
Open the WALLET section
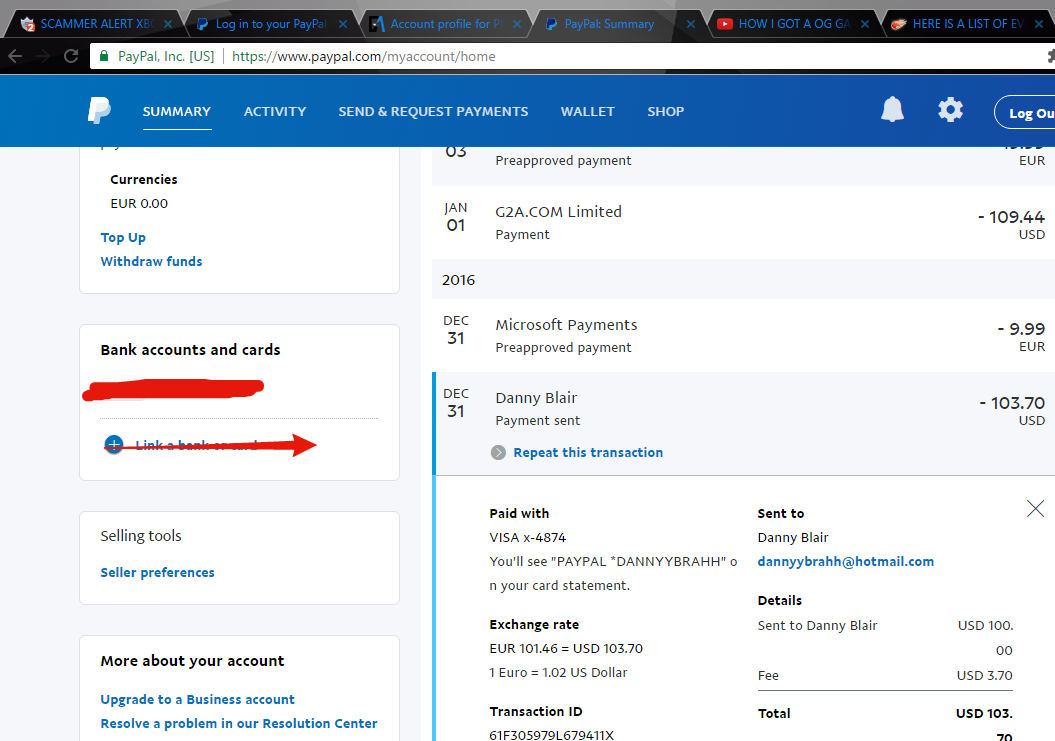click(587, 112)
